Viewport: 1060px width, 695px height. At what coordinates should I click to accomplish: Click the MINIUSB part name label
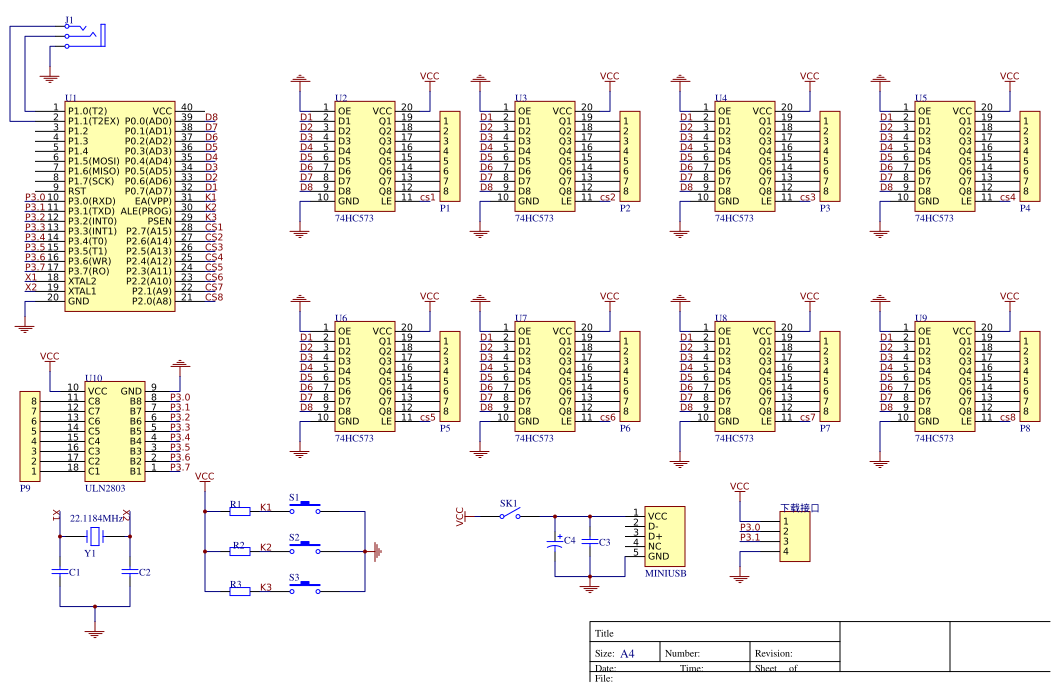666,573
